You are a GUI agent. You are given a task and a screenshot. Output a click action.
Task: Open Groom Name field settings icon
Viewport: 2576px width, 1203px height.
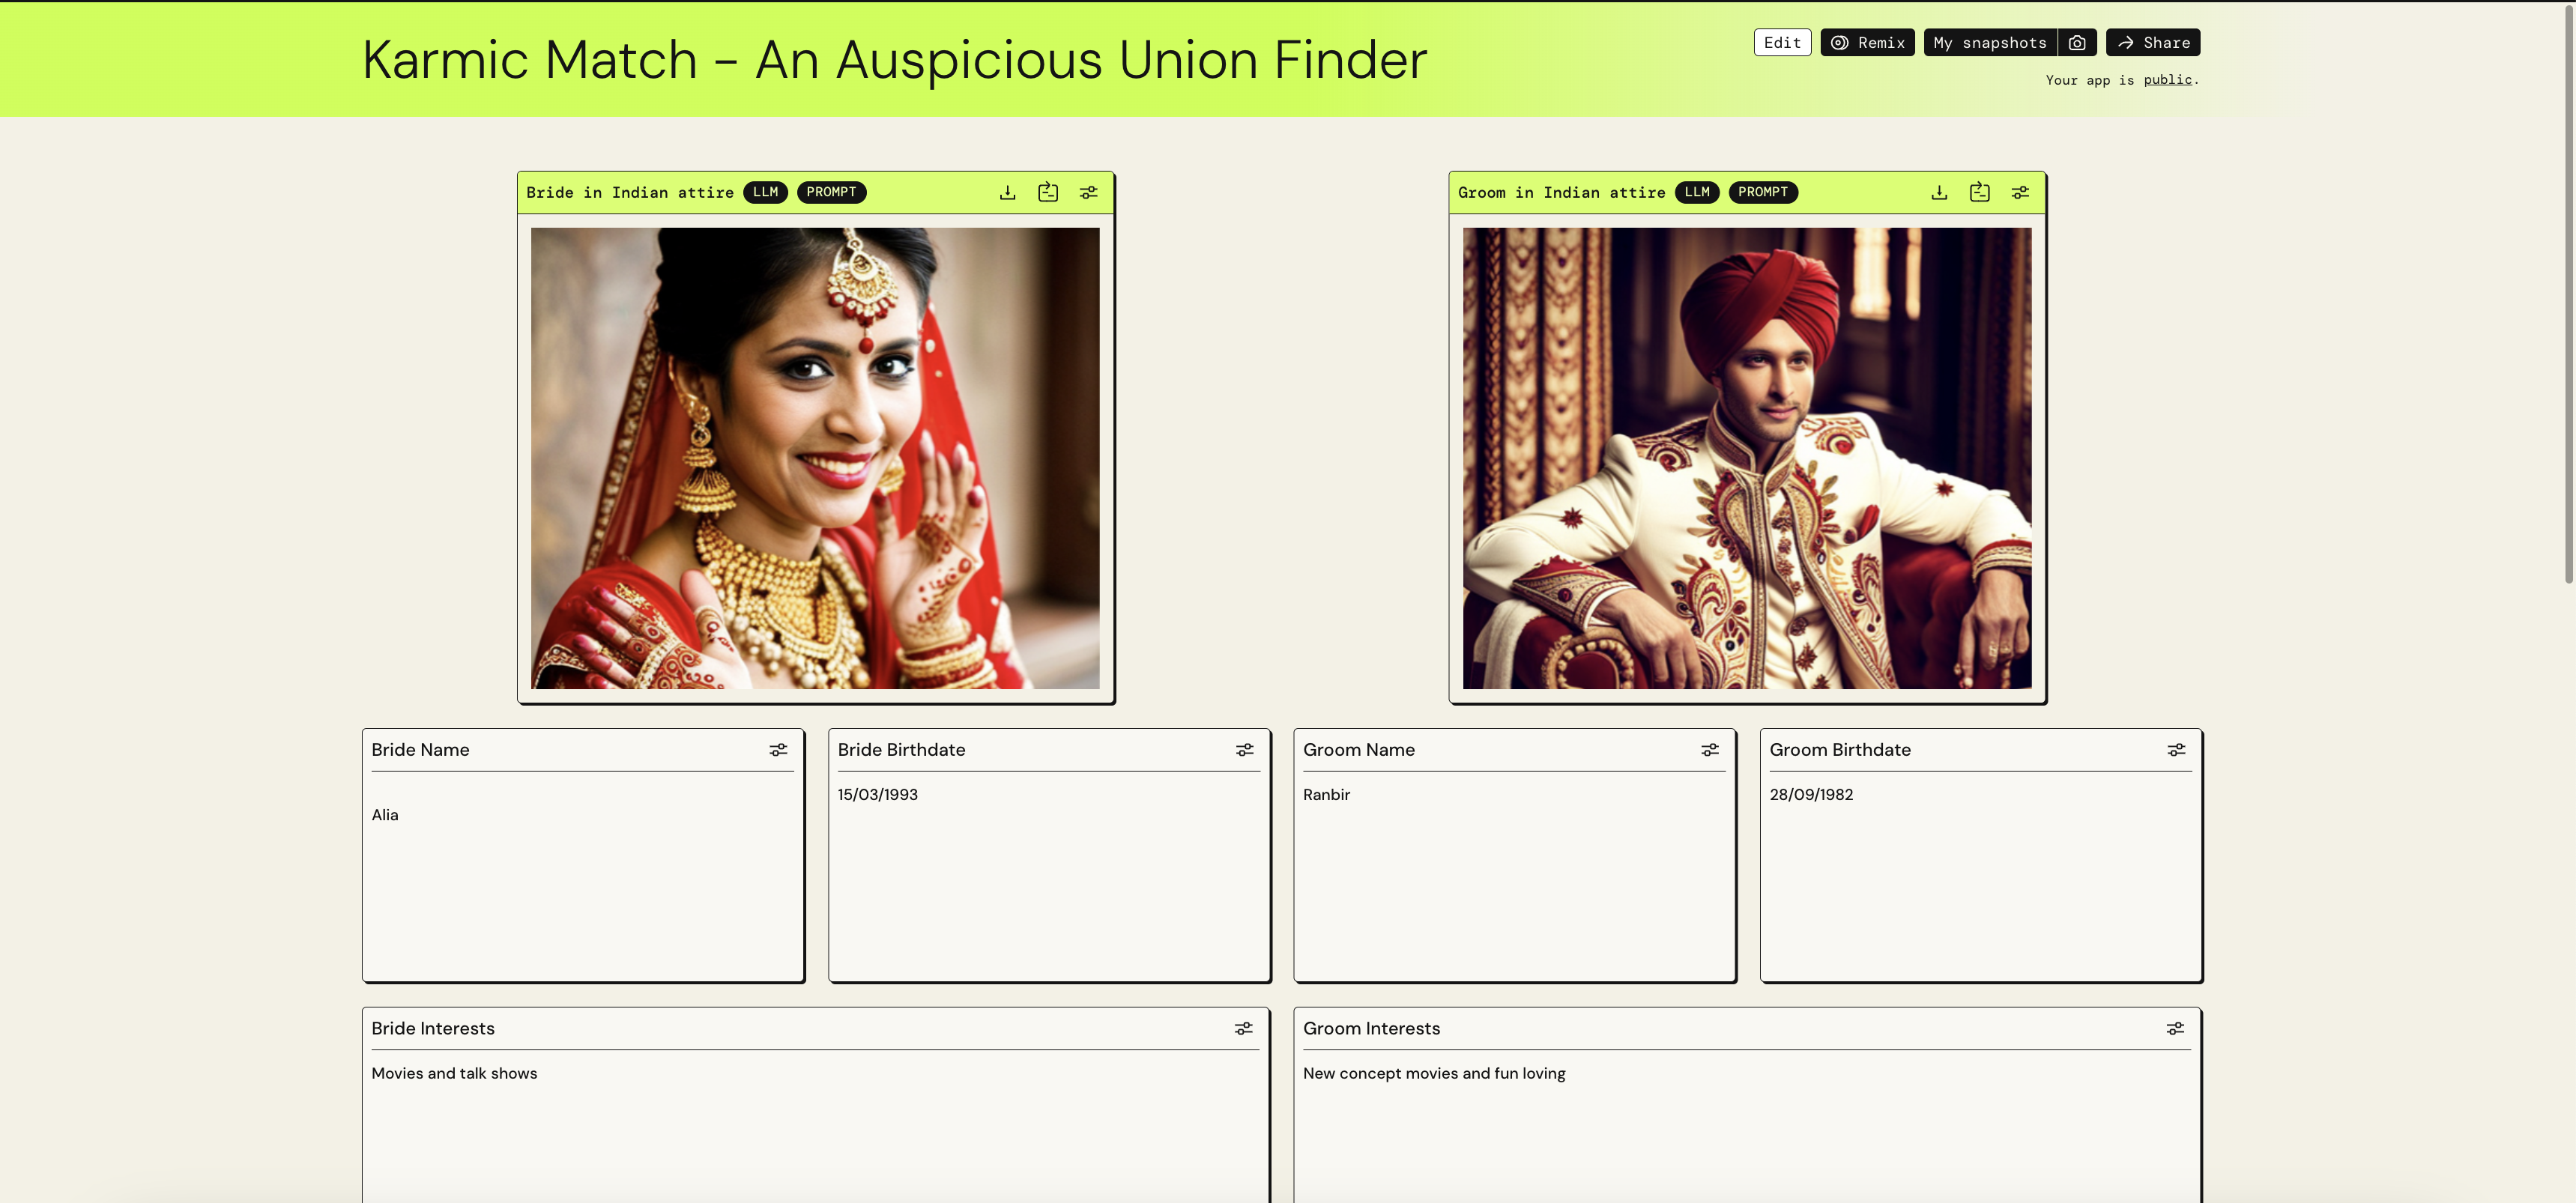pos(1709,749)
